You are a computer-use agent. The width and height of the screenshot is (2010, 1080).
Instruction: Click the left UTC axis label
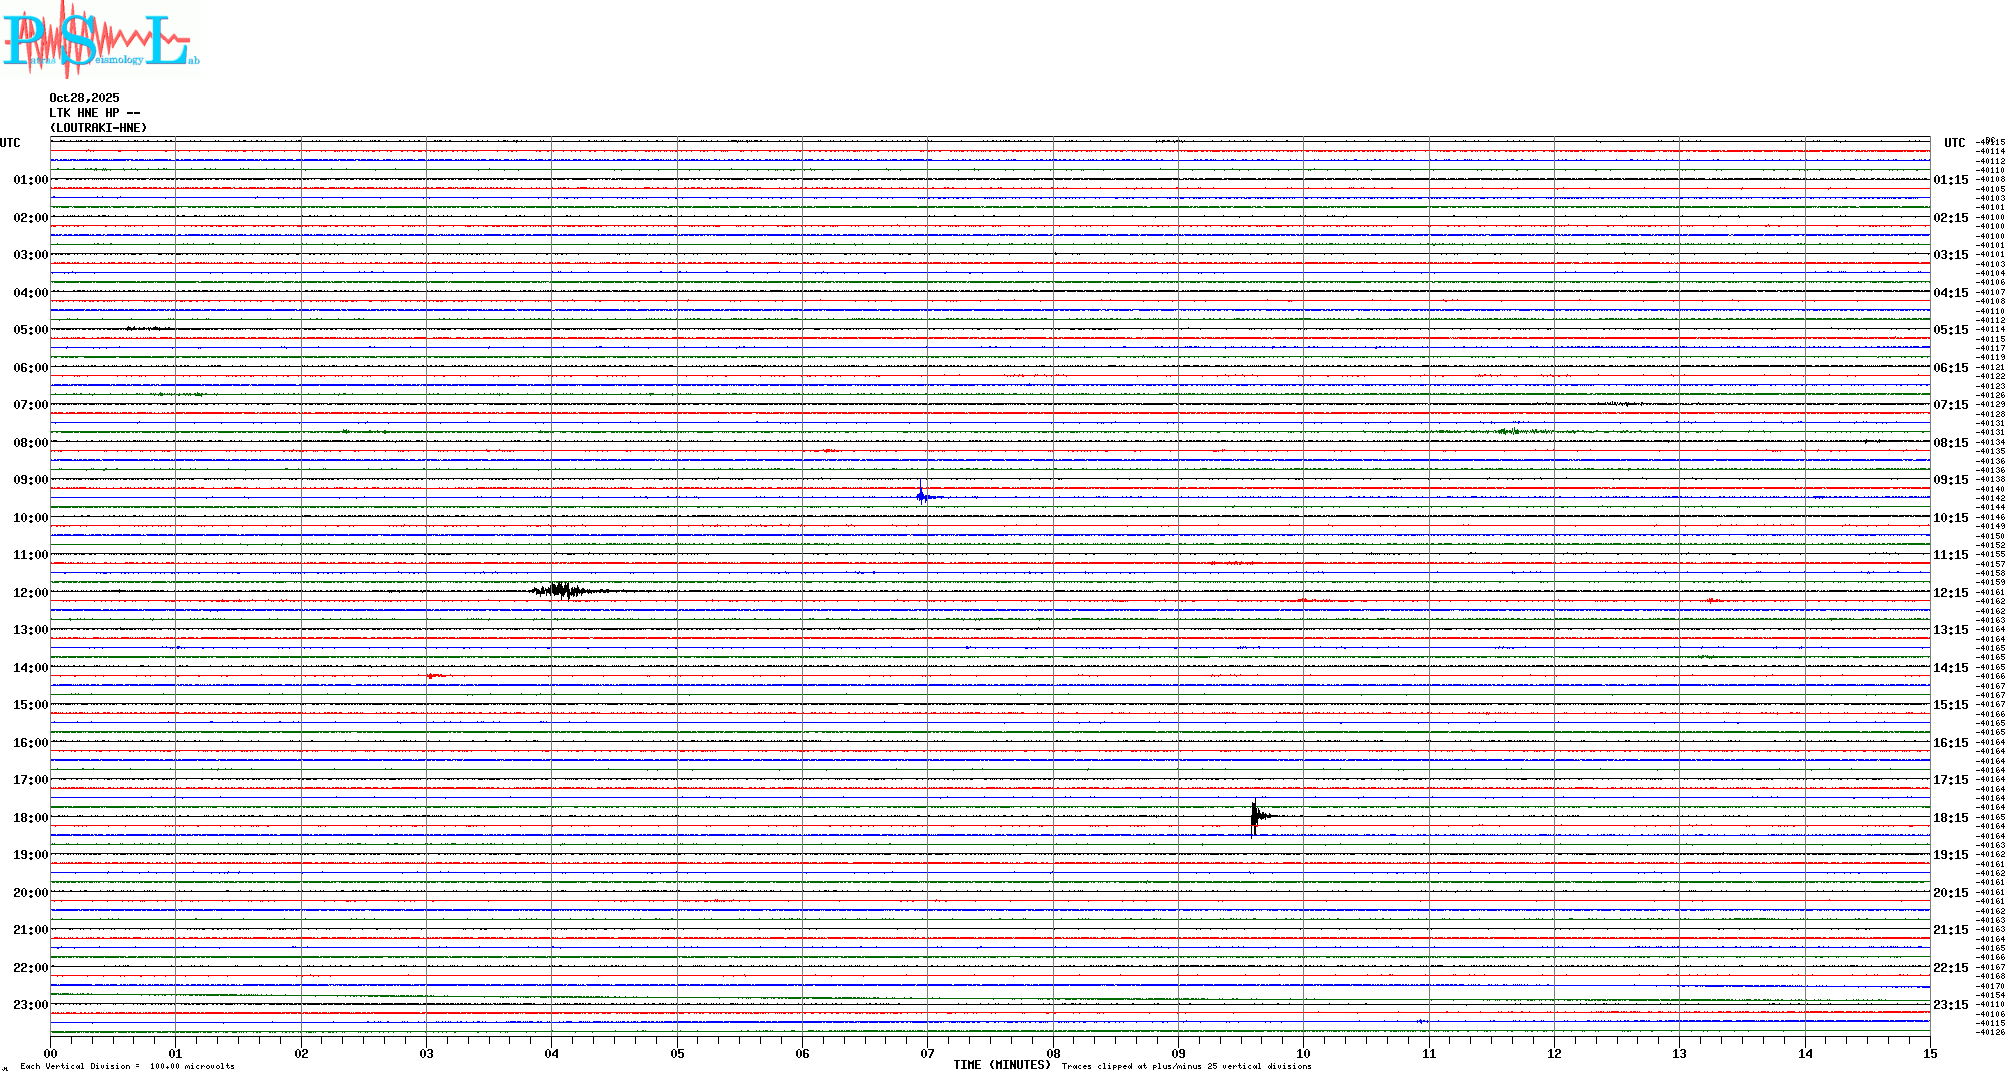10,143
